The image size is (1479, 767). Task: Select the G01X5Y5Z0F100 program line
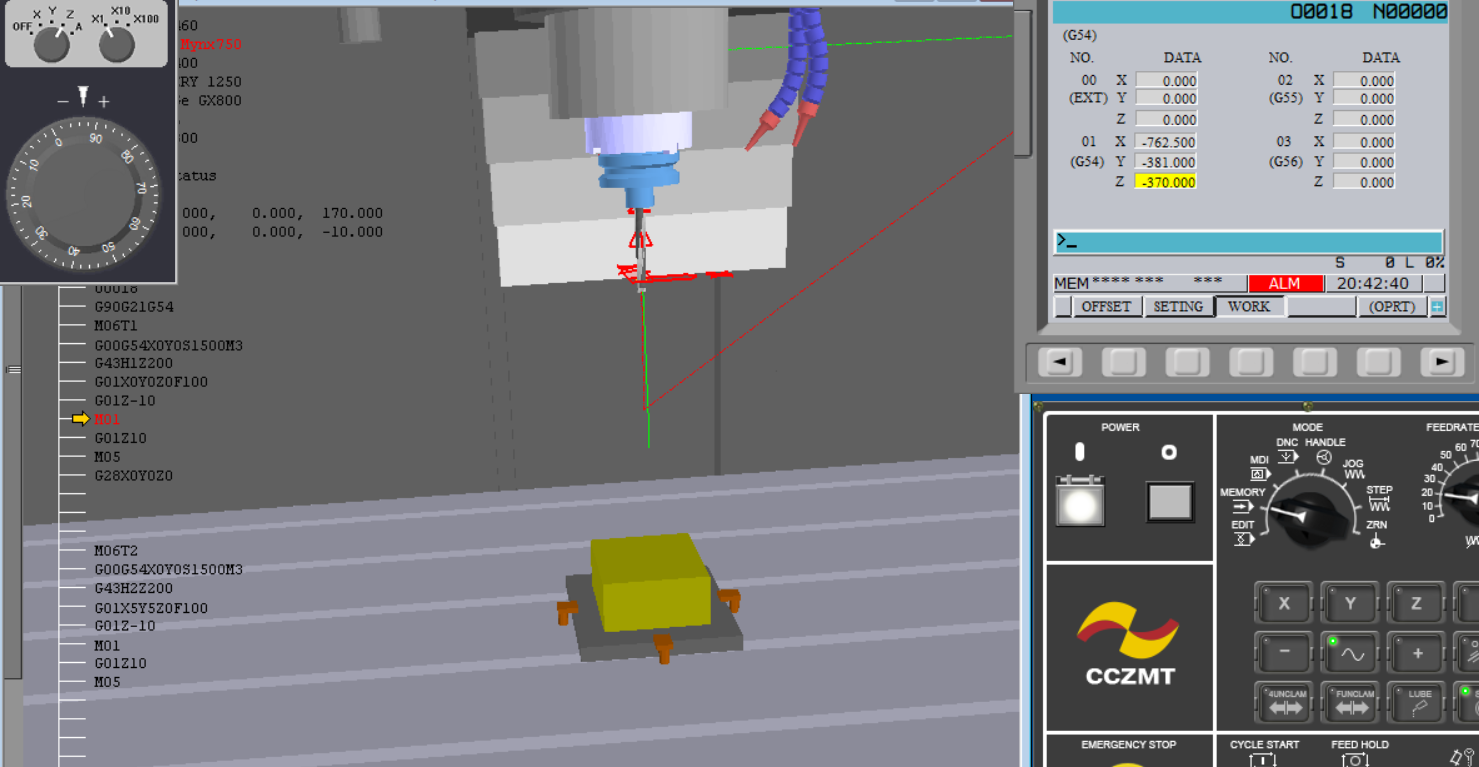click(x=151, y=608)
